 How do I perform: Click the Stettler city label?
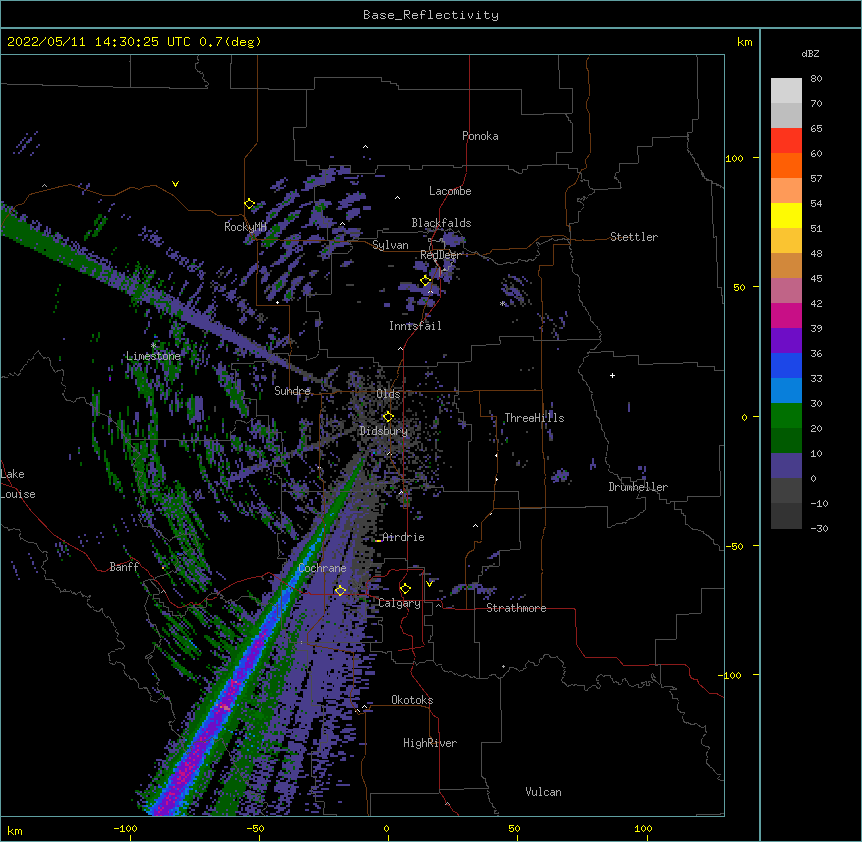[x=634, y=237]
